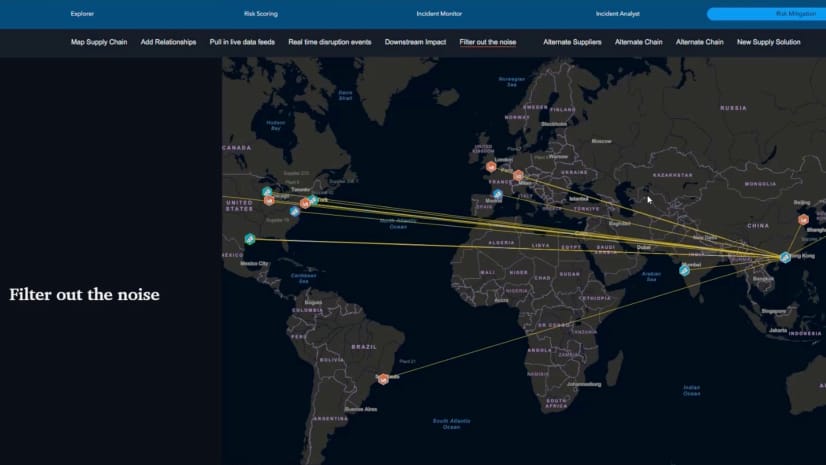The width and height of the screenshot is (826, 465).
Task: Click the Moscow city label on map
Action: click(602, 141)
